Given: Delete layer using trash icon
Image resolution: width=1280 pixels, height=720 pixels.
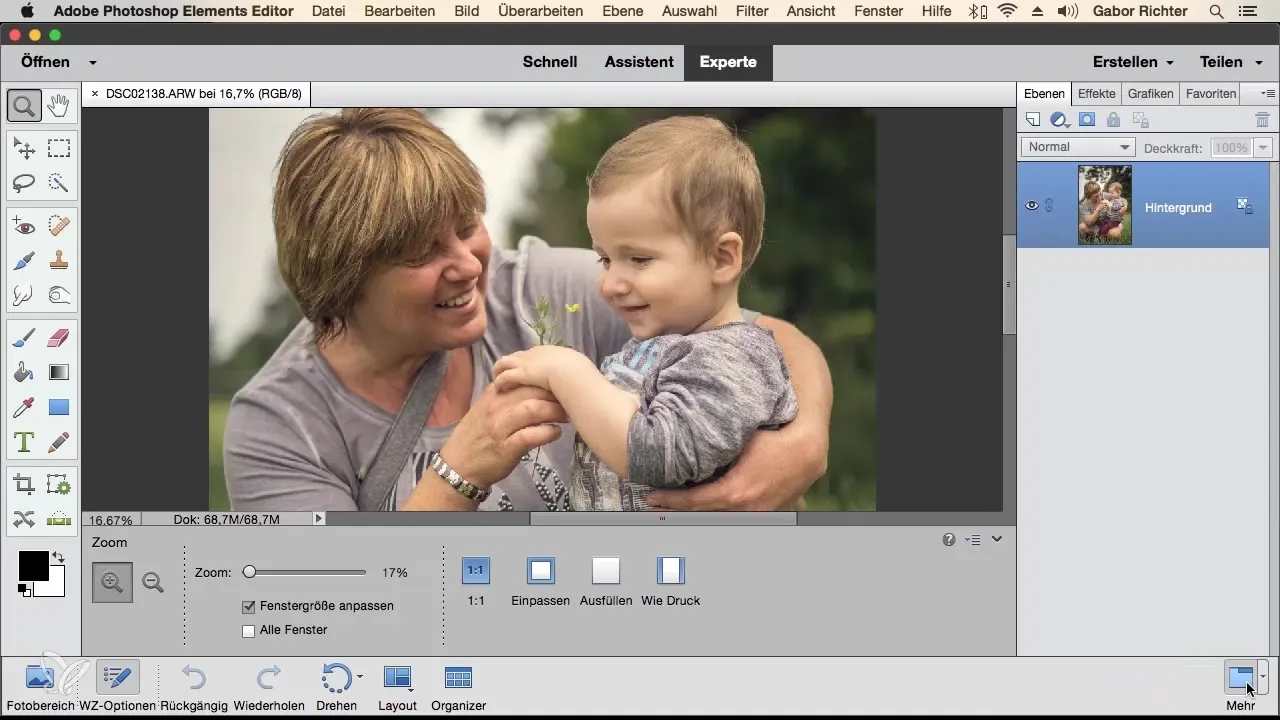Looking at the screenshot, I should [x=1262, y=120].
